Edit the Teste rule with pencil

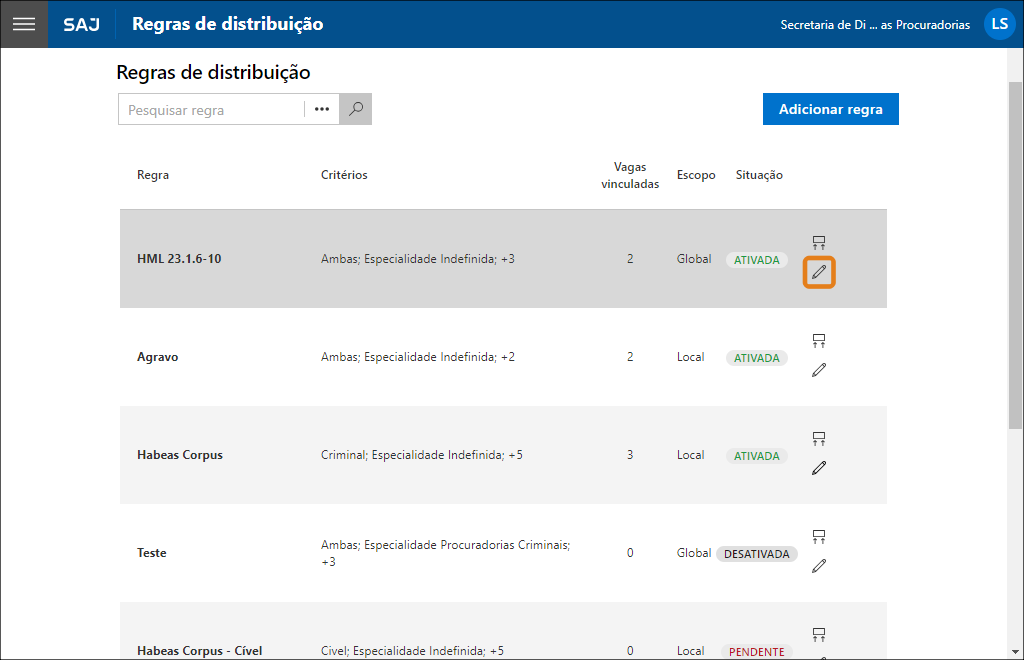click(x=819, y=566)
